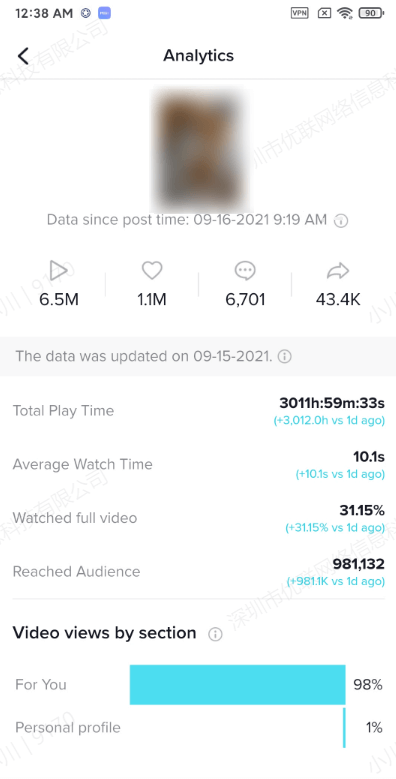Tap the Average Watch Time row
This screenshot has width=396, height=779.
click(x=198, y=465)
